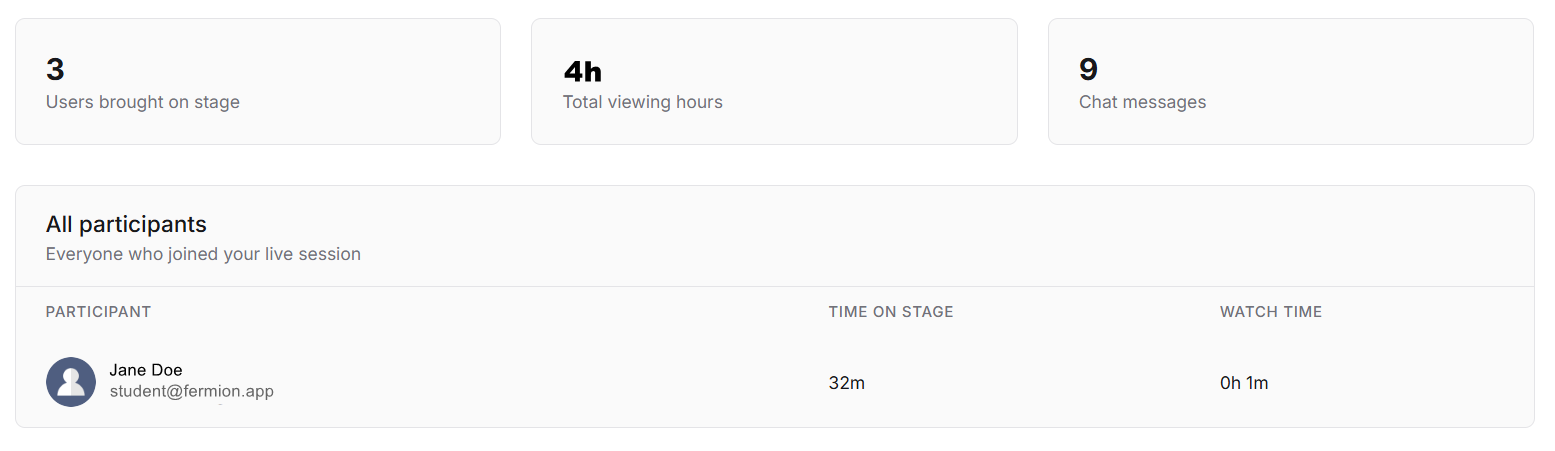Click the Jane Doe participant name

point(146,370)
